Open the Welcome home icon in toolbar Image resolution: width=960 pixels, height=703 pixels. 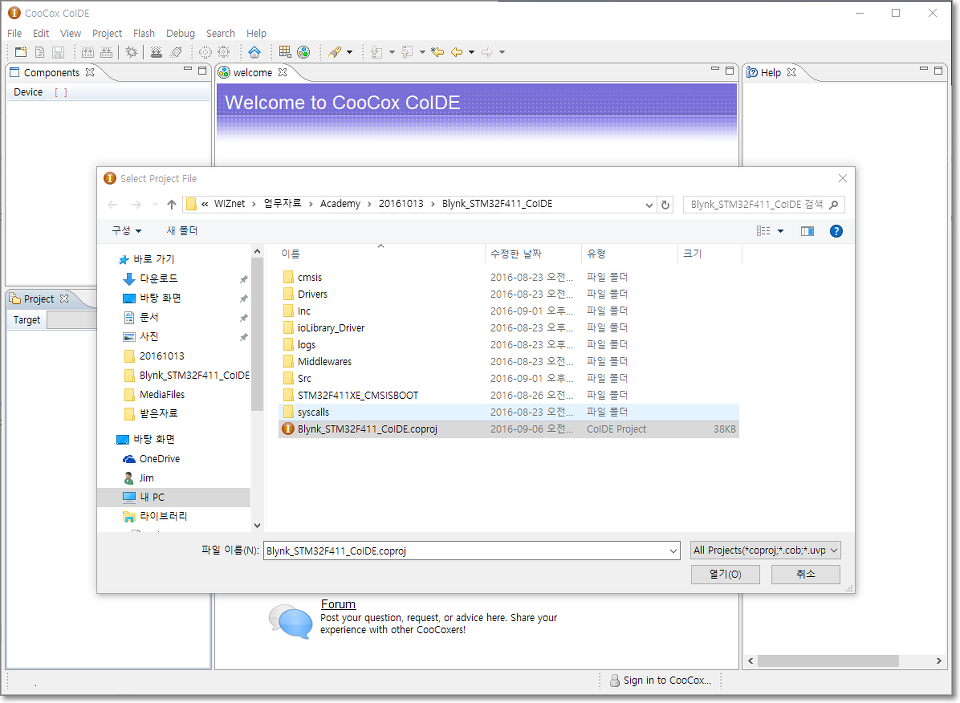point(254,52)
